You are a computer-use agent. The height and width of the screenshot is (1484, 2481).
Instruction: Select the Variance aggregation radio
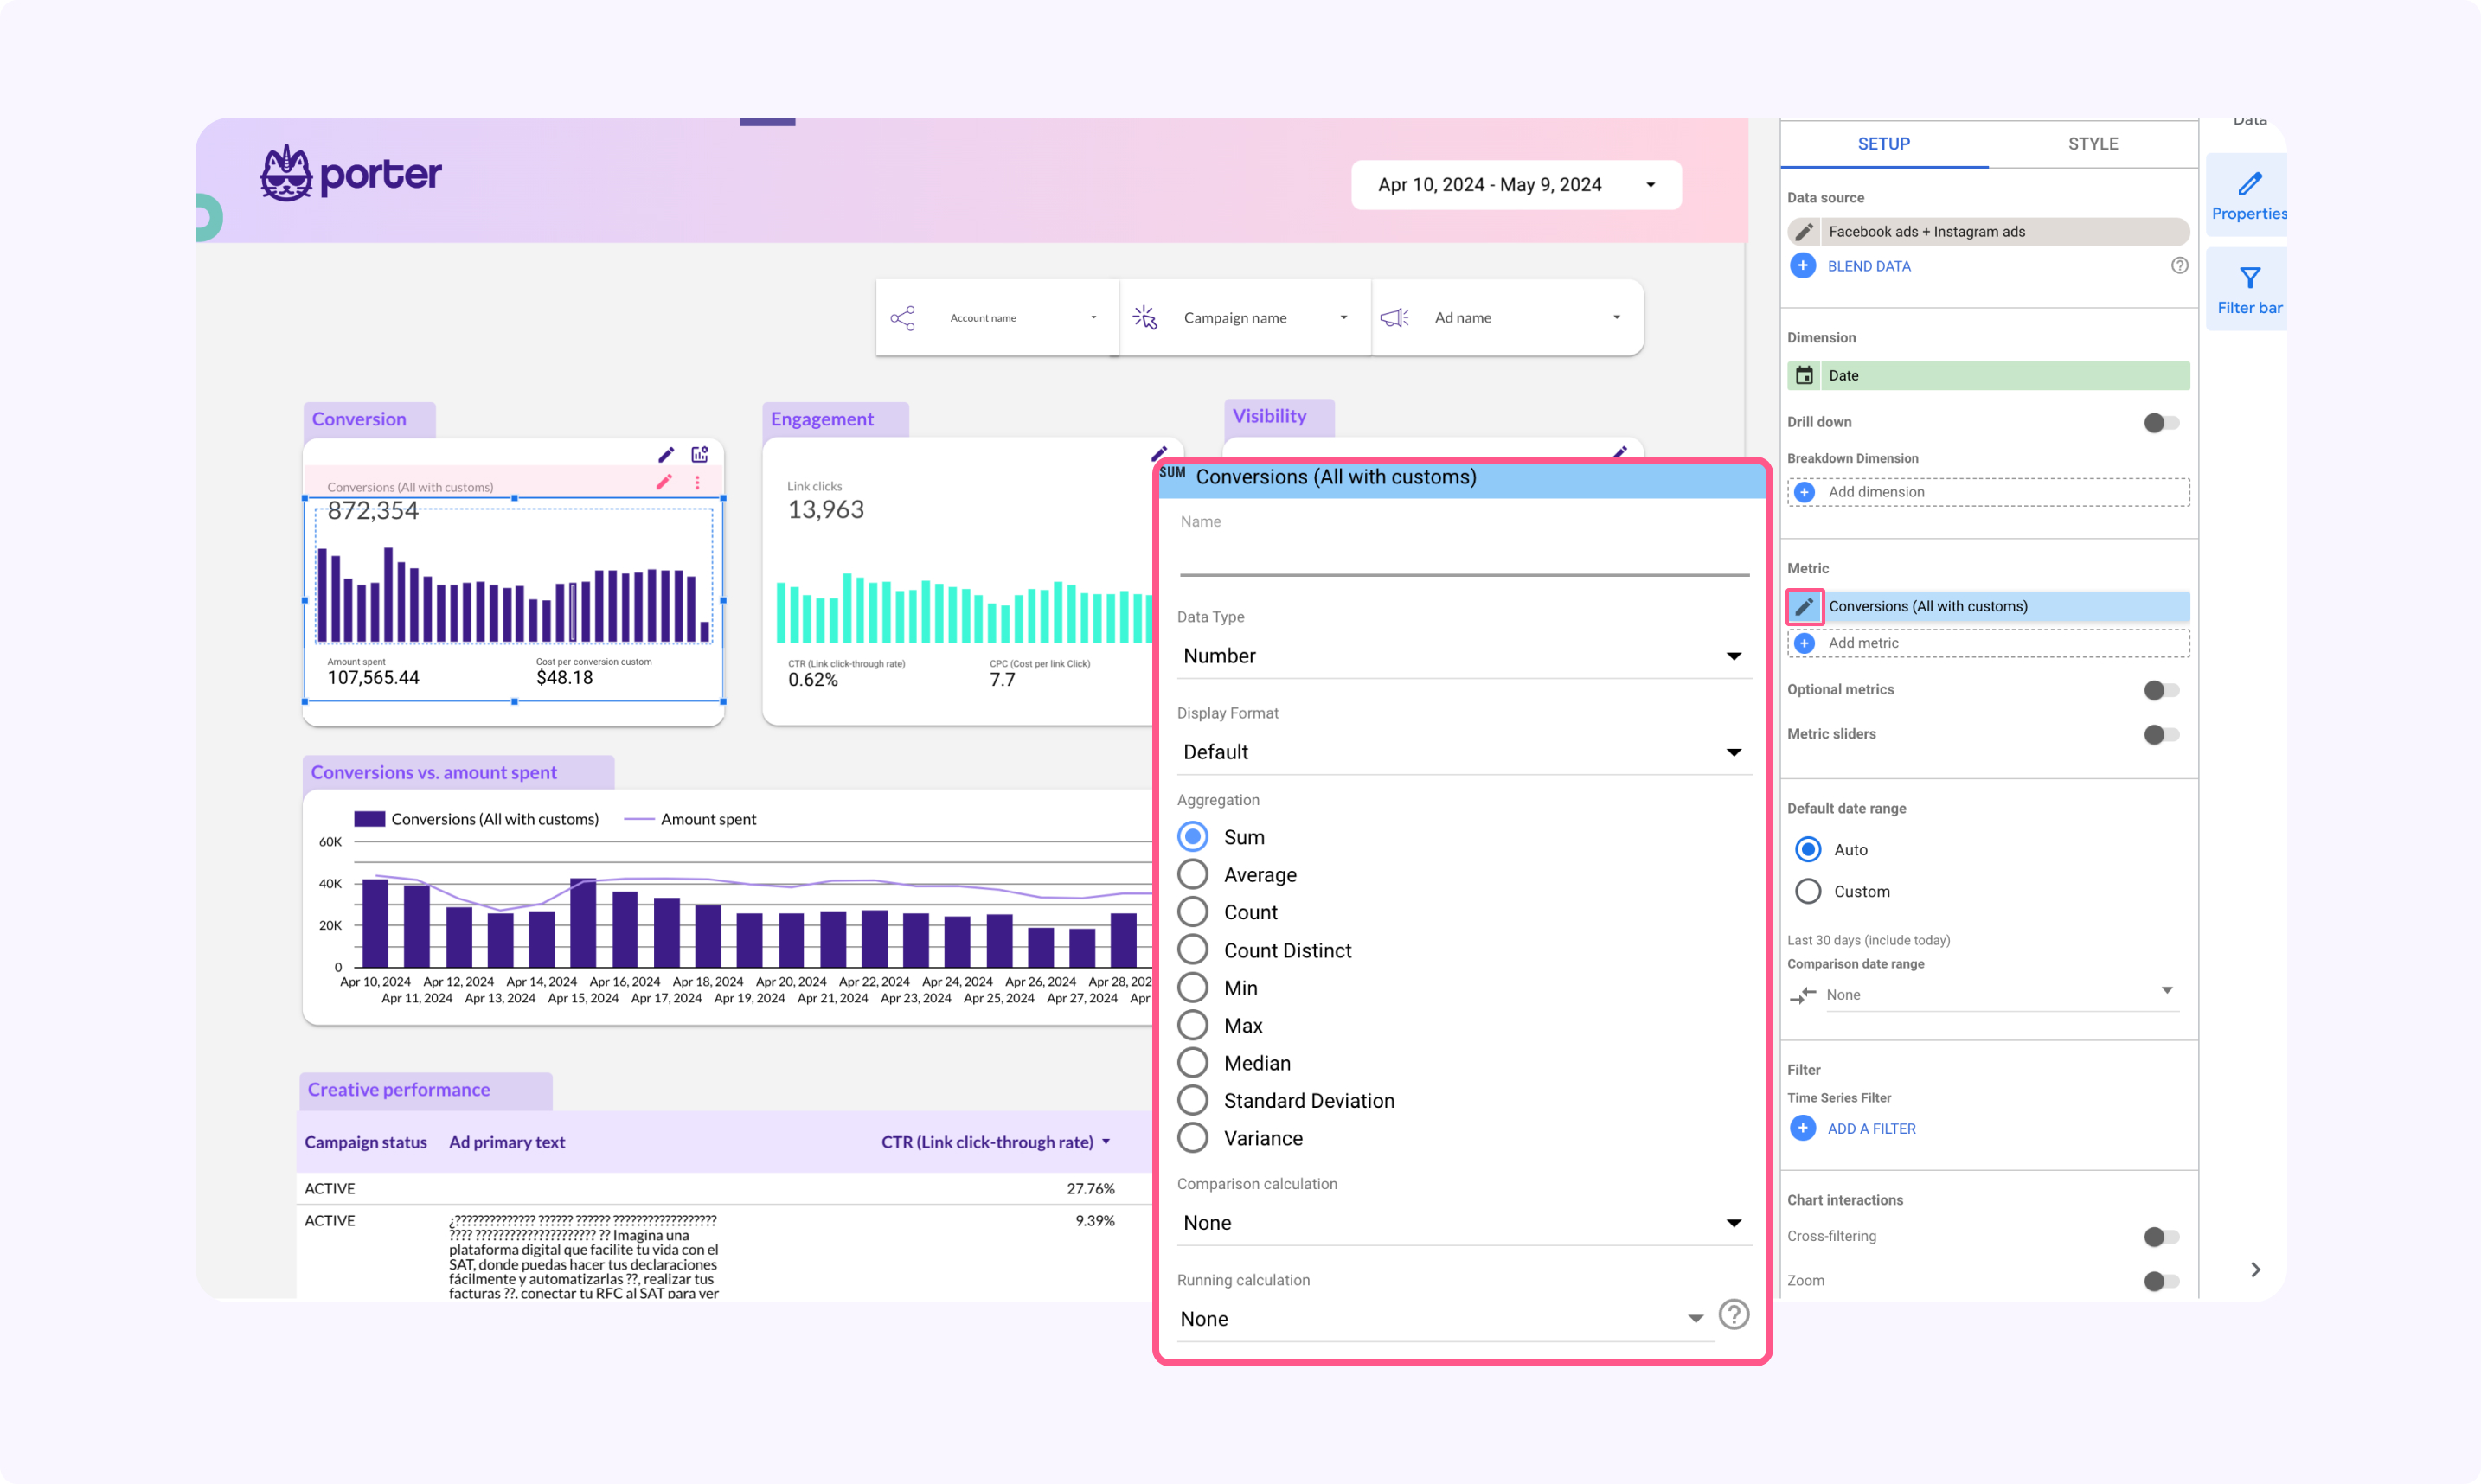1192,1138
